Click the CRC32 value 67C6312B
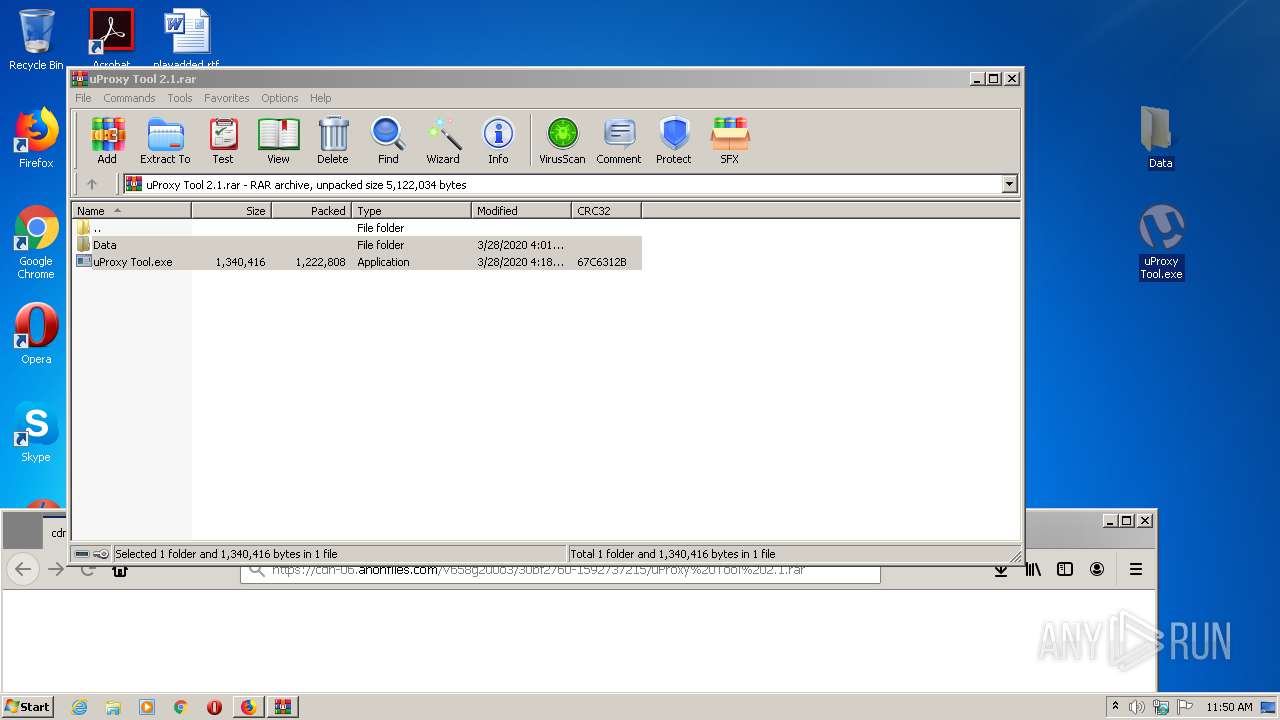The image size is (1280, 720). tap(602, 262)
